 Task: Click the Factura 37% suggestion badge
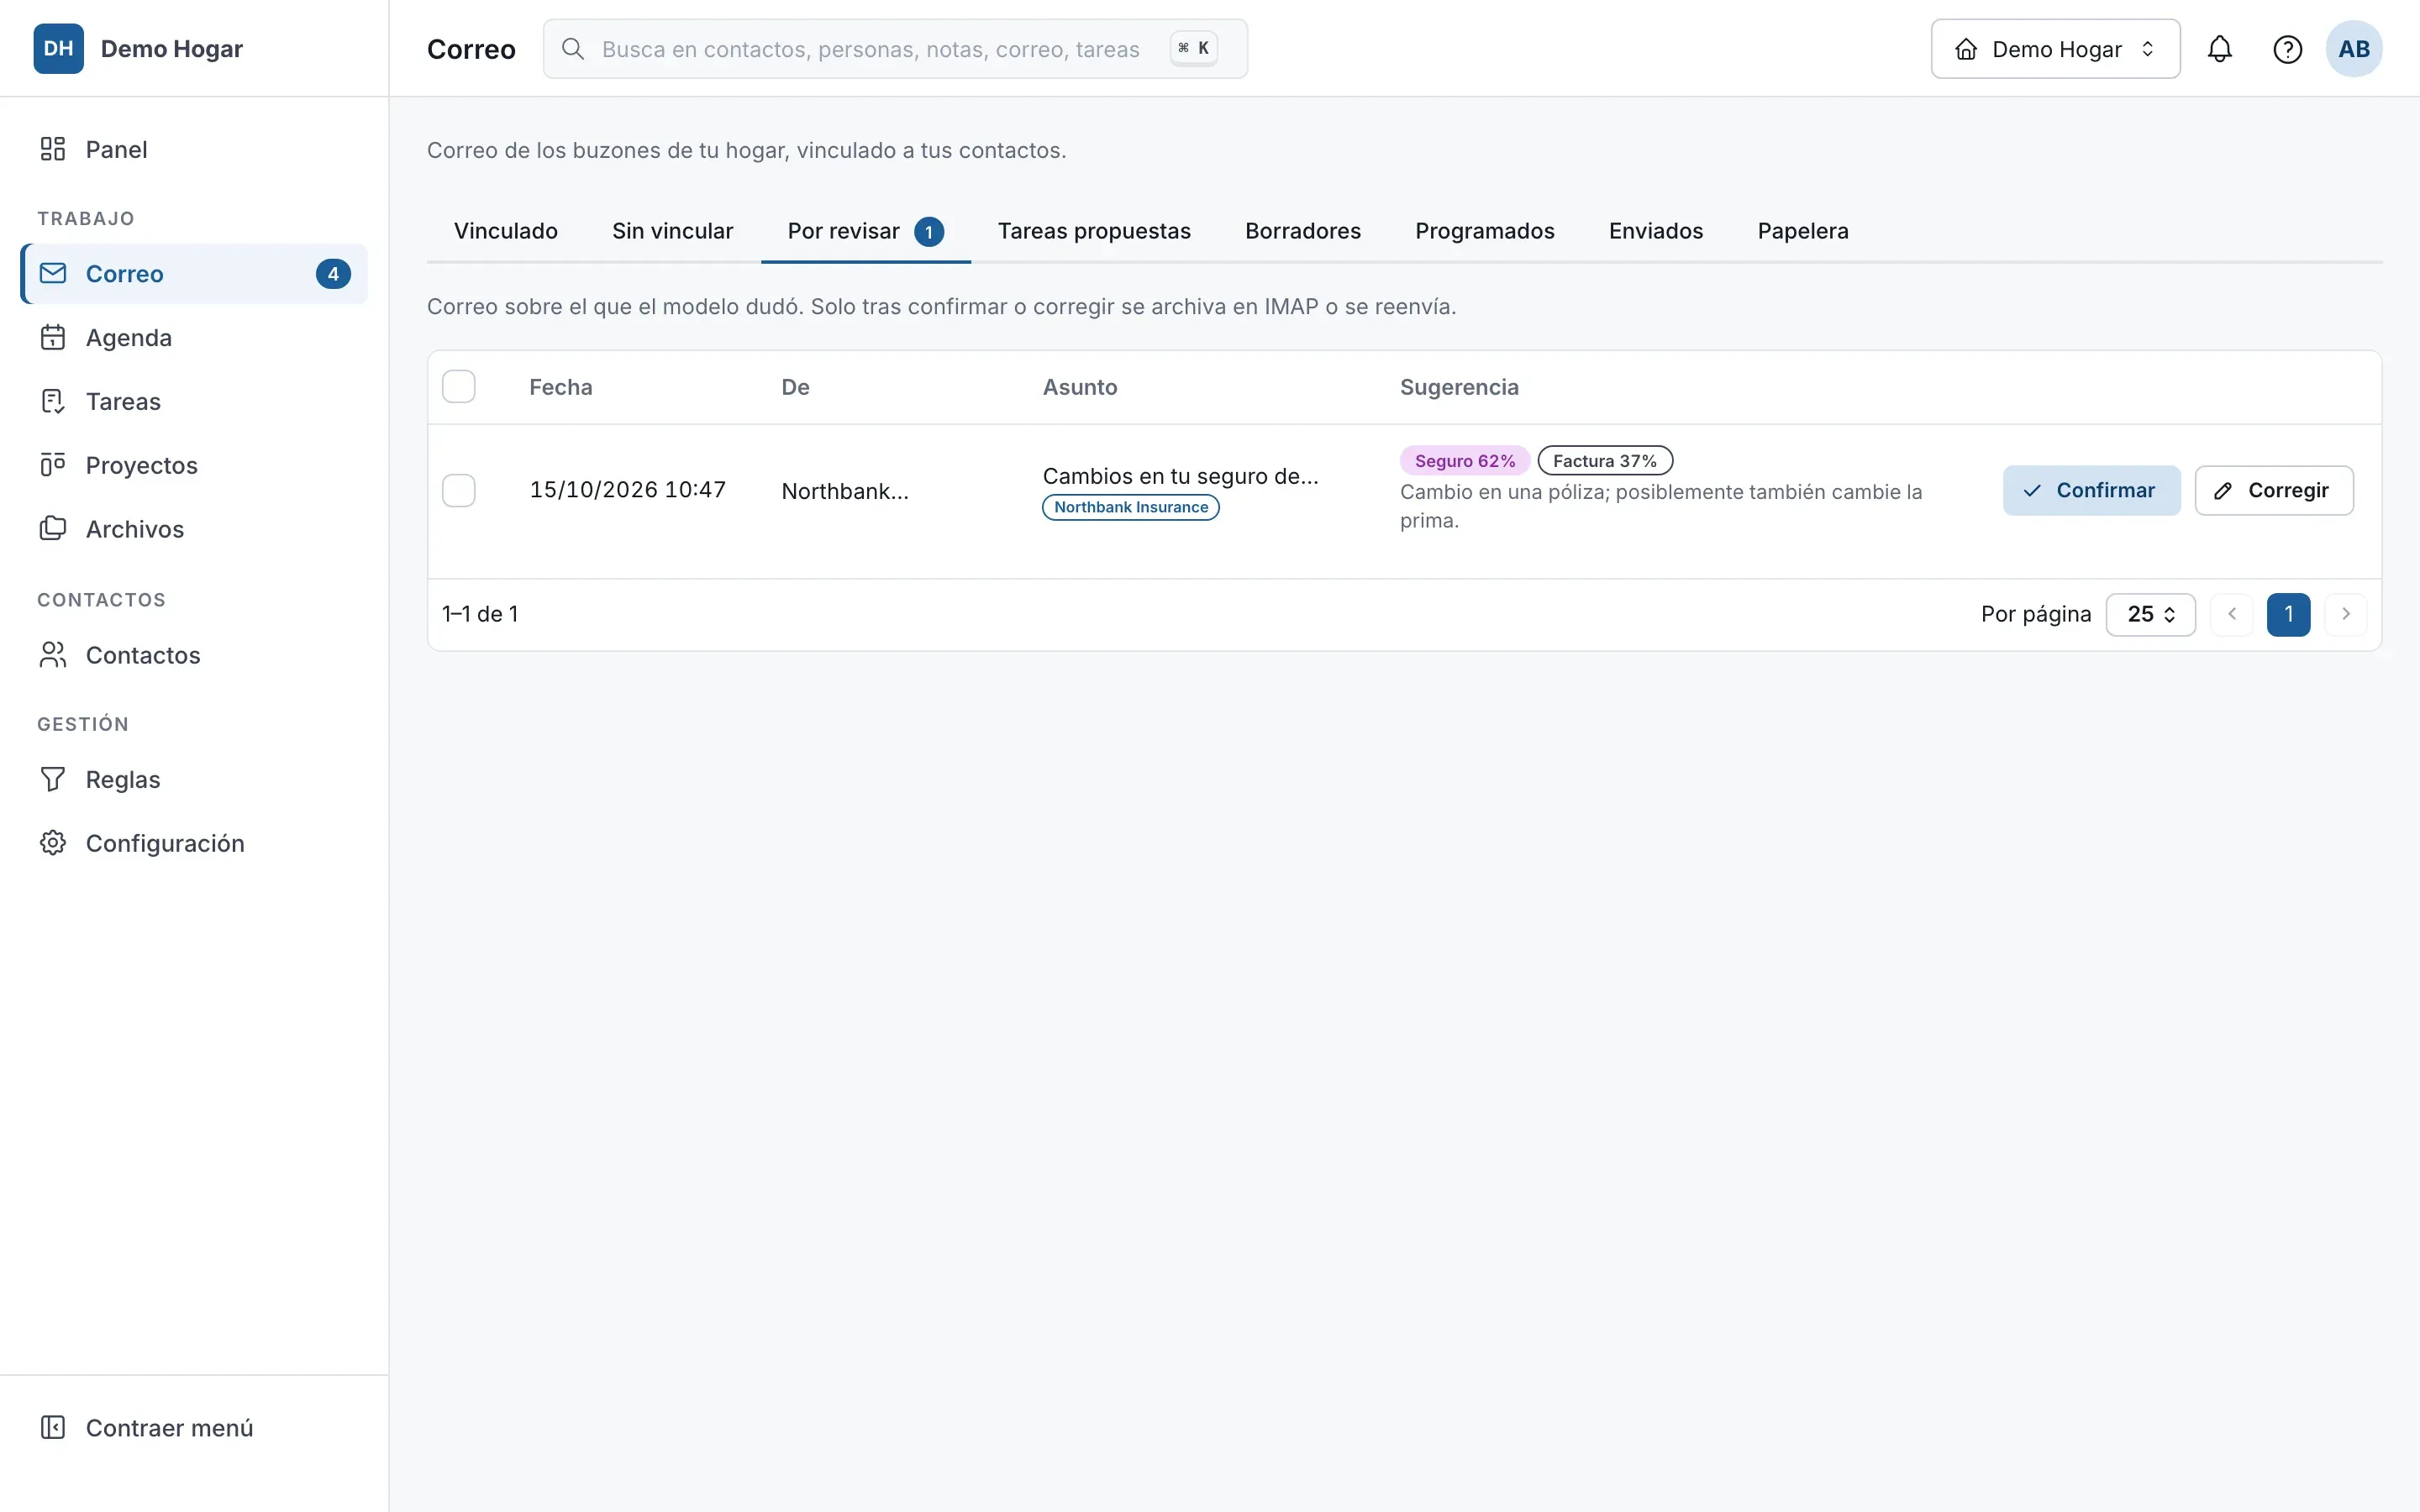(x=1605, y=460)
